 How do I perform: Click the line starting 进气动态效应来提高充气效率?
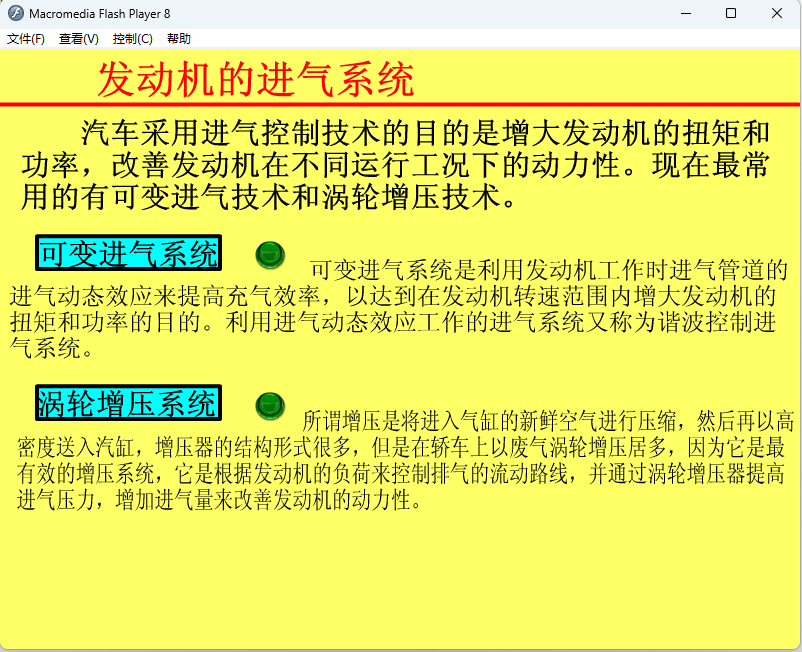pos(393,296)
